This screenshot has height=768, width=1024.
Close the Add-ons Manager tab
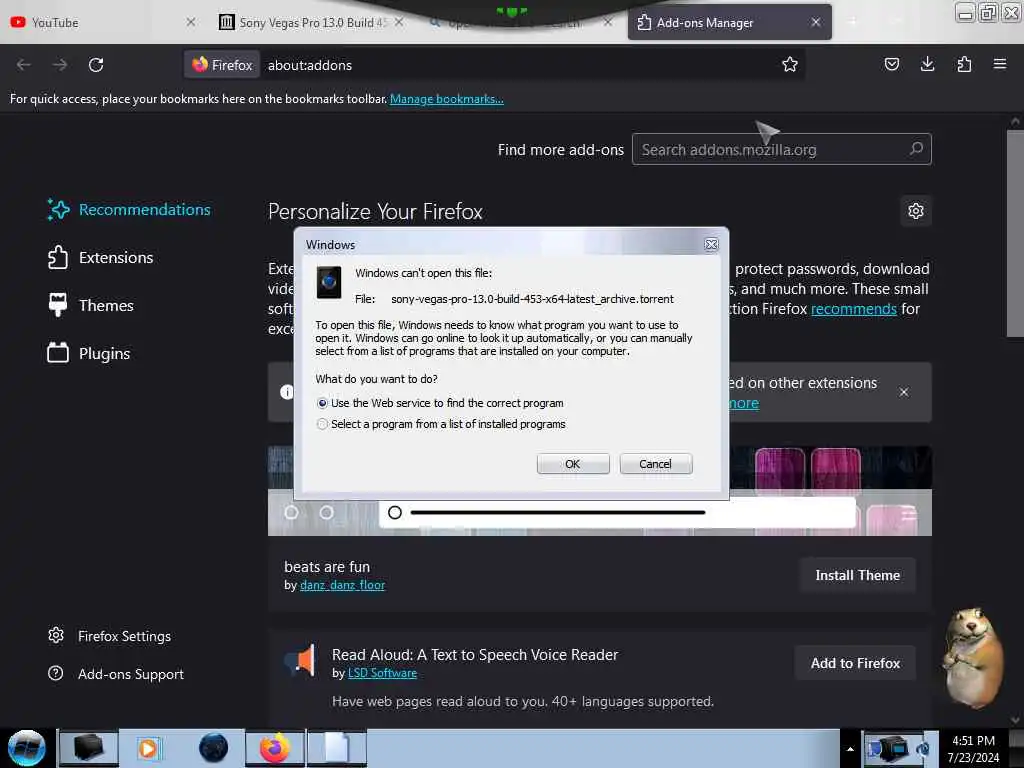click(816, 22)
